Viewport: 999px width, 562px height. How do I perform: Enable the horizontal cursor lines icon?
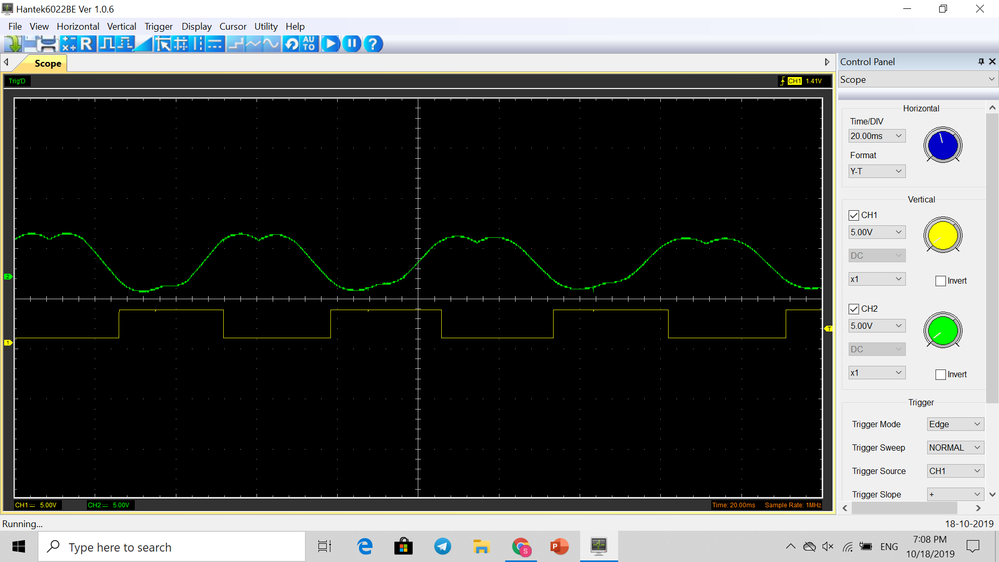pyautogui.click(x=215, y=43)
